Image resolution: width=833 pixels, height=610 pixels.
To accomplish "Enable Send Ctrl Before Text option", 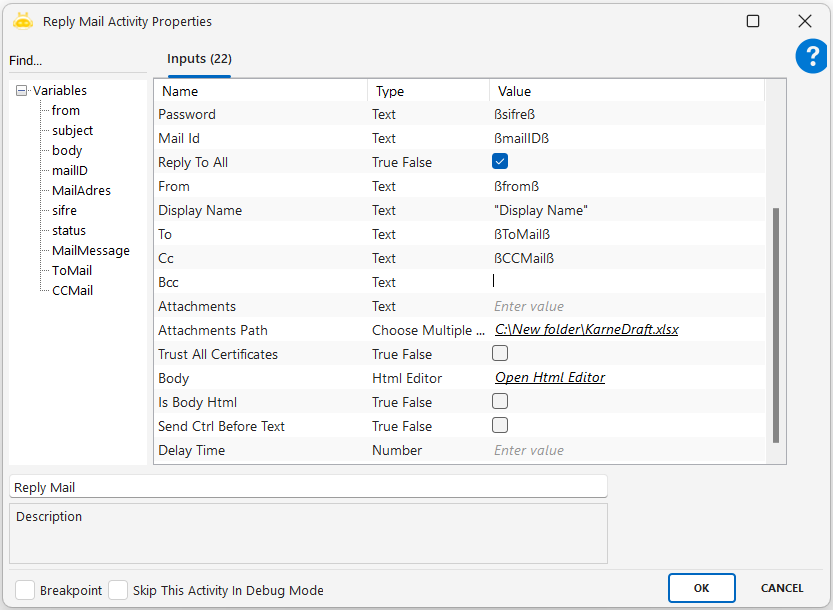I will [500, 426].
